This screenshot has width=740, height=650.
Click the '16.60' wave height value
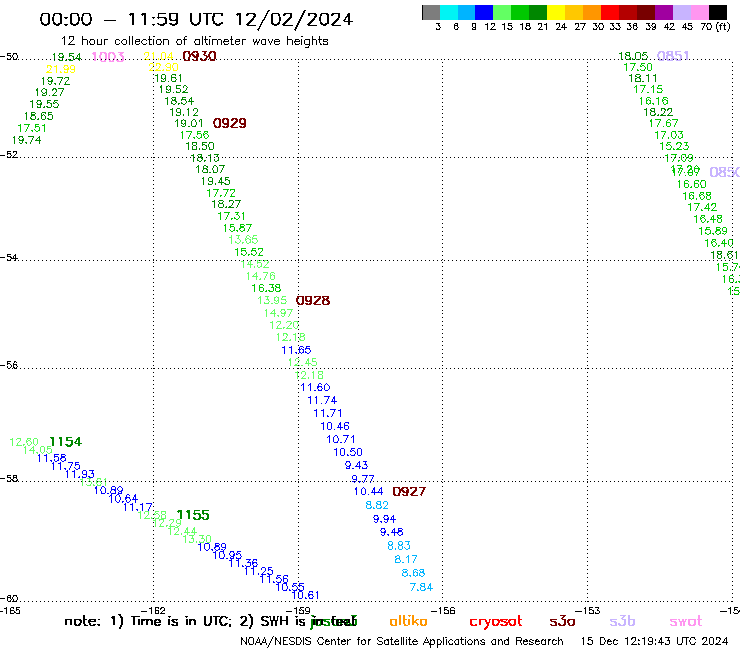[x=692, y=185]
